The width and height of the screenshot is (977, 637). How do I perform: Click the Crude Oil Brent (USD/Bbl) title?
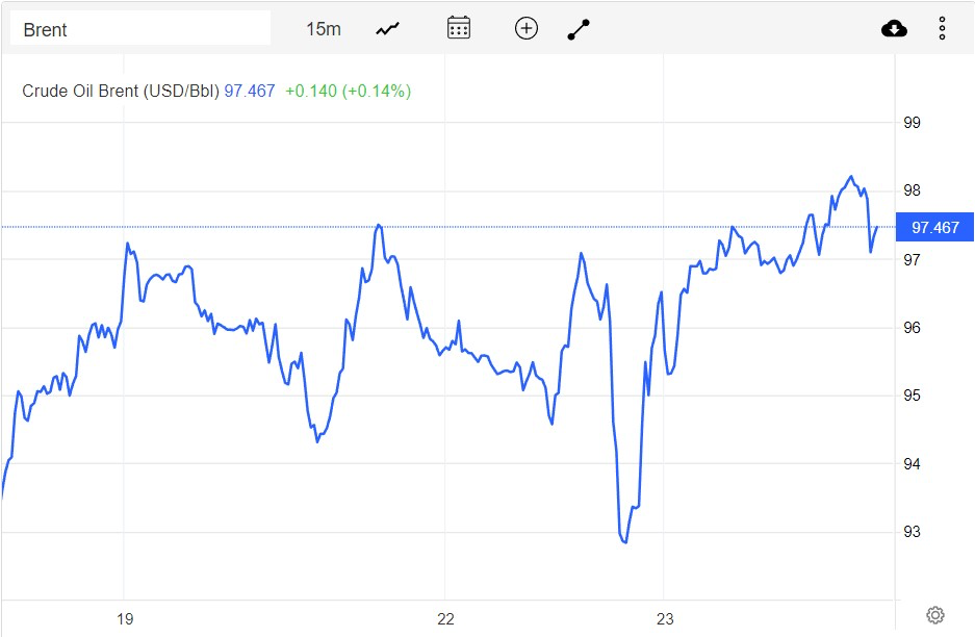pos(120,91)
